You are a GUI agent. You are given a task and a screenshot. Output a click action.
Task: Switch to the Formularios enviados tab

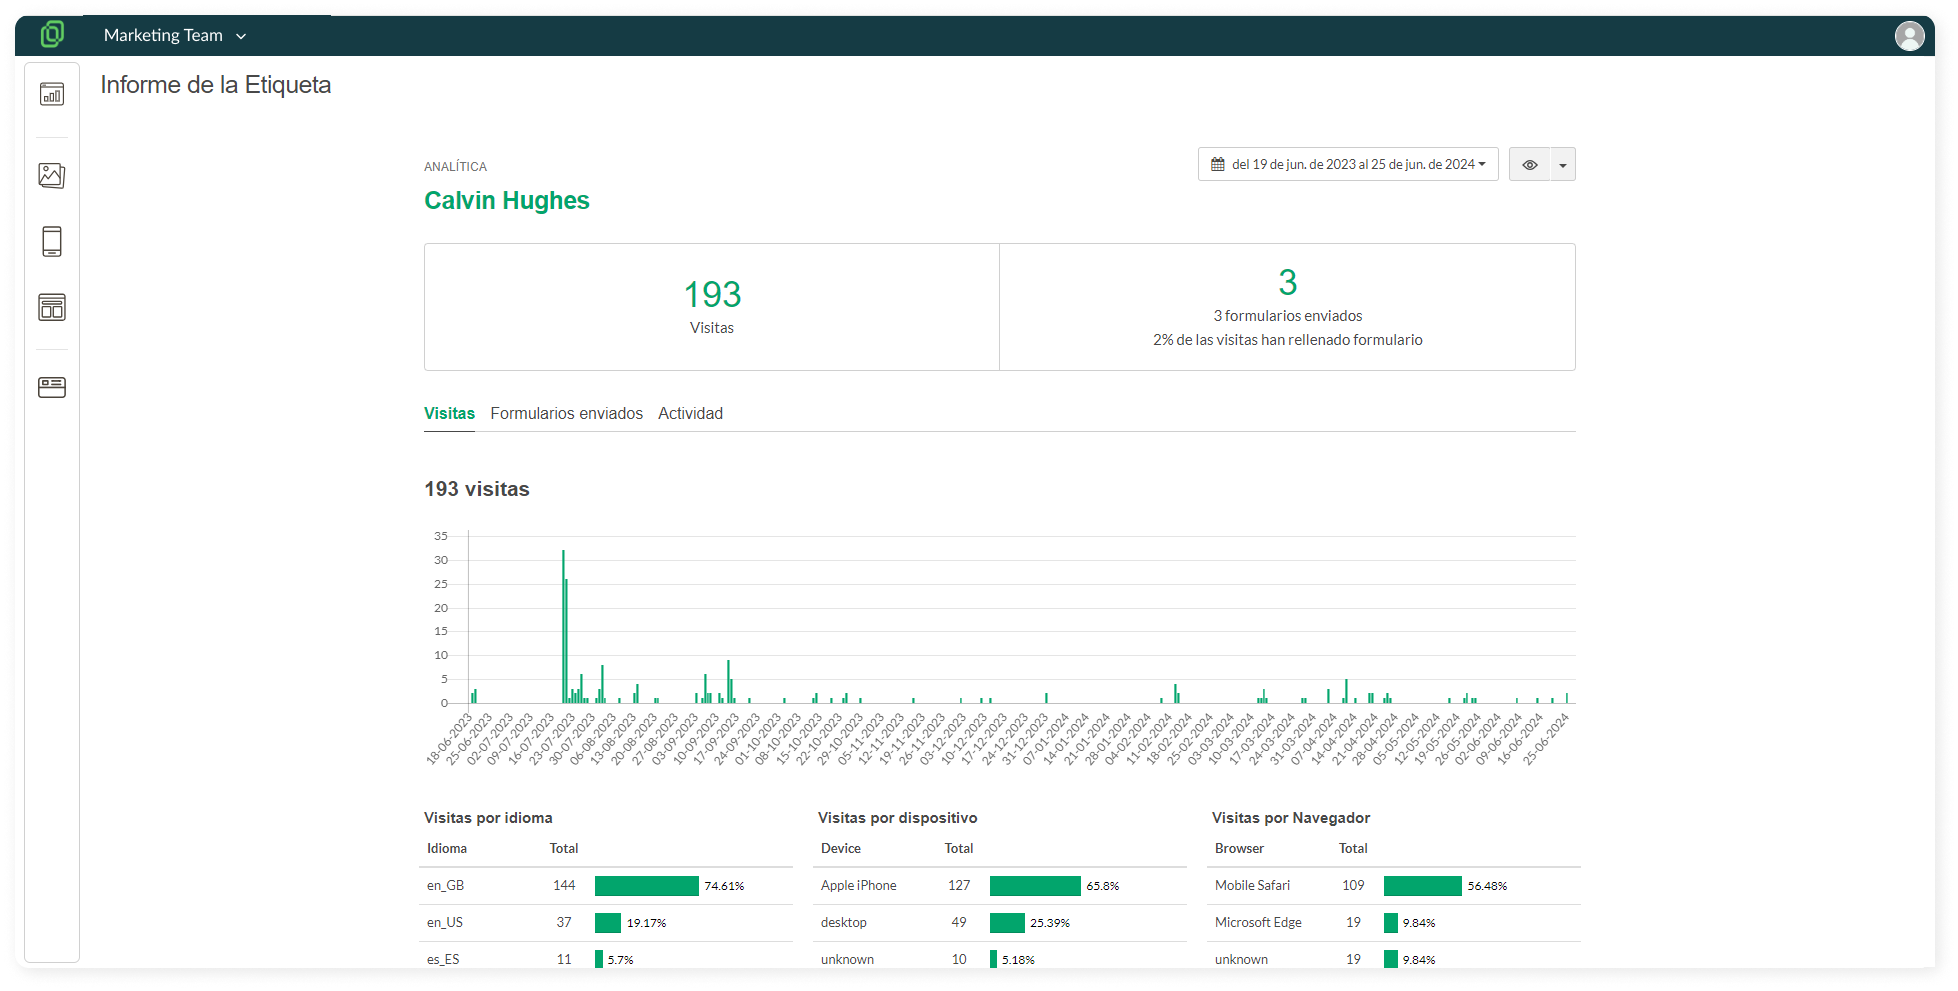coord(566,413)
